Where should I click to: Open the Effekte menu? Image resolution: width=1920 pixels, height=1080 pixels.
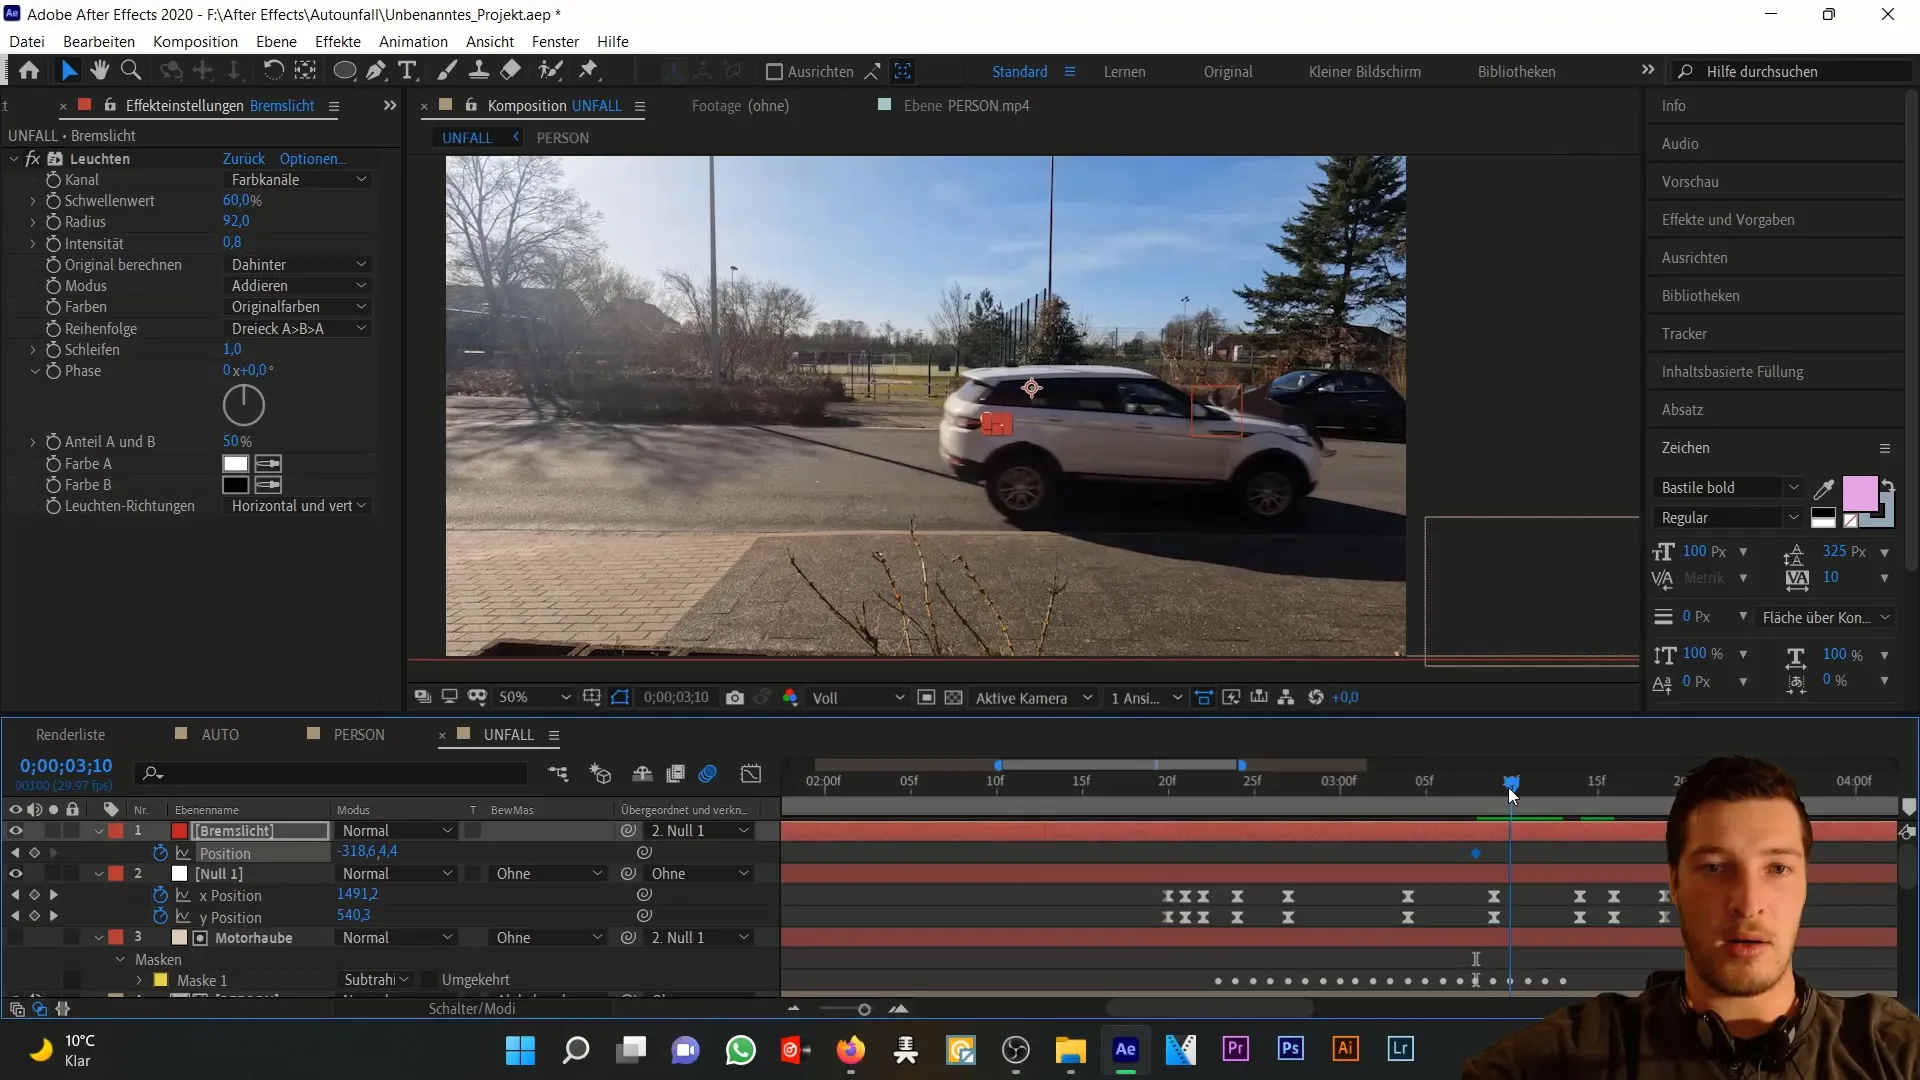(338, 42)
